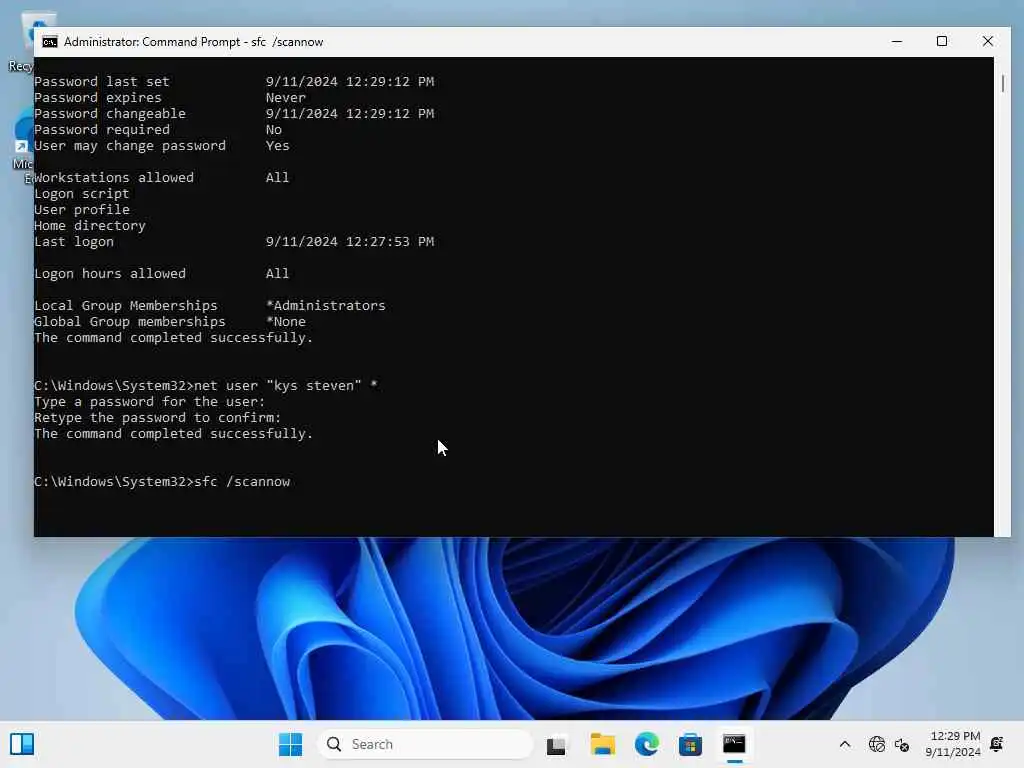Launch File Explorer from the taskbar
1024x768 pixels.
click(x=602, y=744)
